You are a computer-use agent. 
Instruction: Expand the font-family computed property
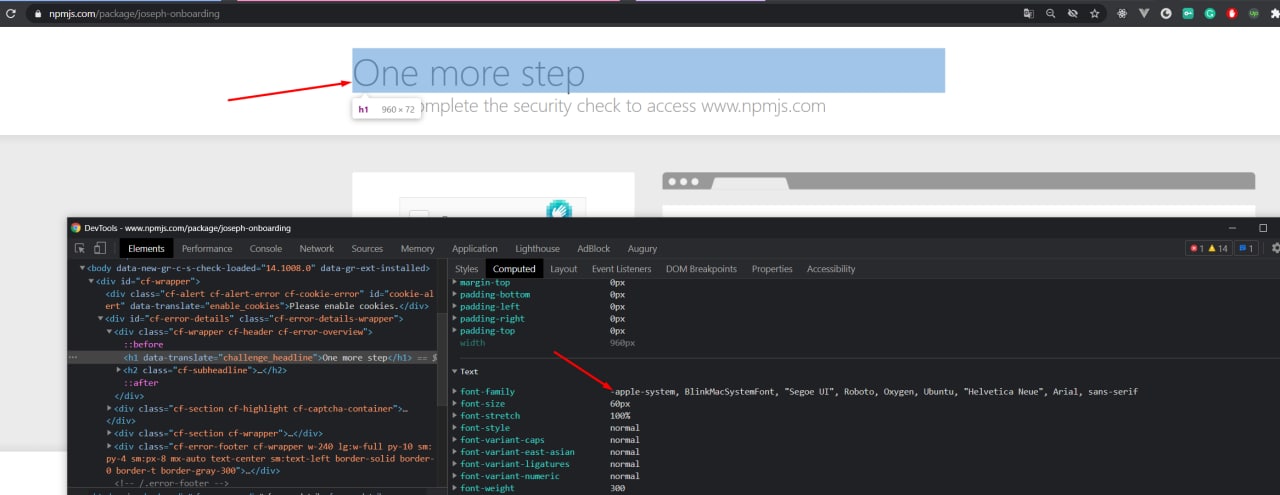(x=454, y=392)
